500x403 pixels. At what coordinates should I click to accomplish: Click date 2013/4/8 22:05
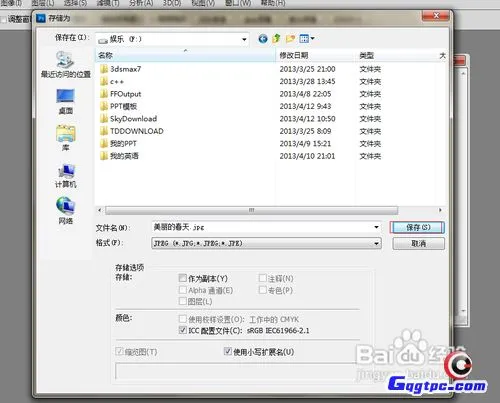click(x=305, y=94)
